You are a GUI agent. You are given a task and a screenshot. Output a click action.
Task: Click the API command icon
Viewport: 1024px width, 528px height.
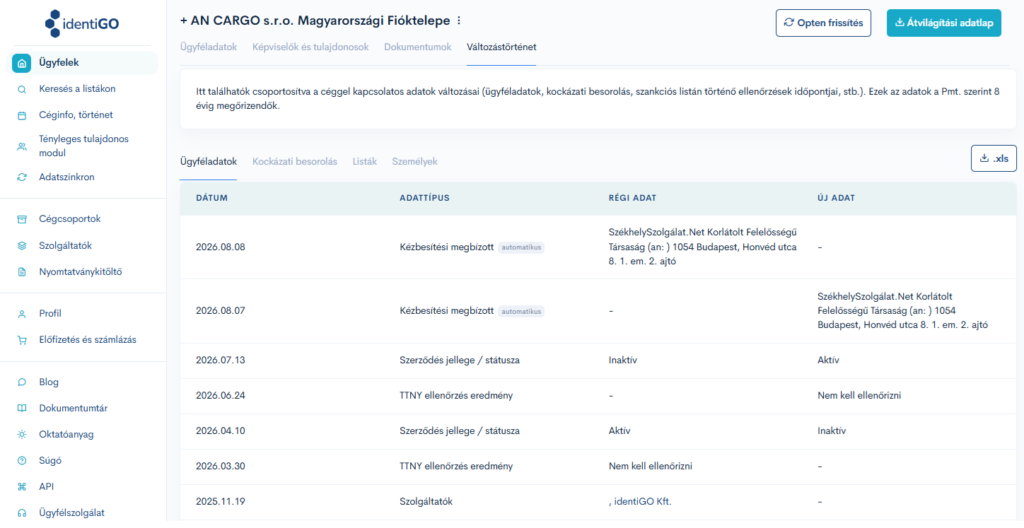pyautogui.click(x=22, y=487)
